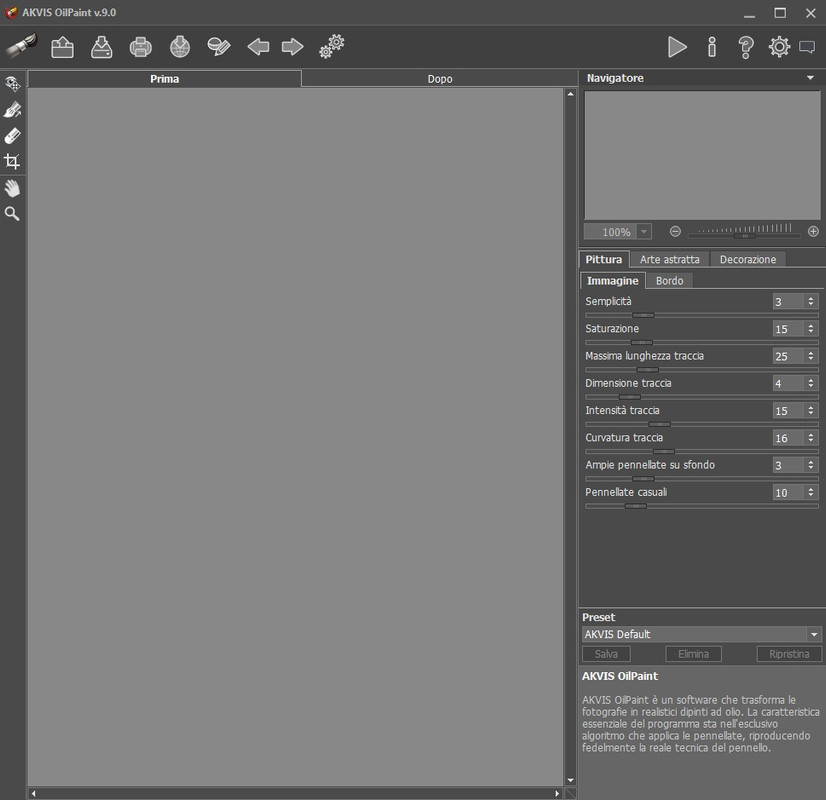Click the Pennellate casuali value field
This screenshot has height=800, width=826.
(x=788, y=492)
